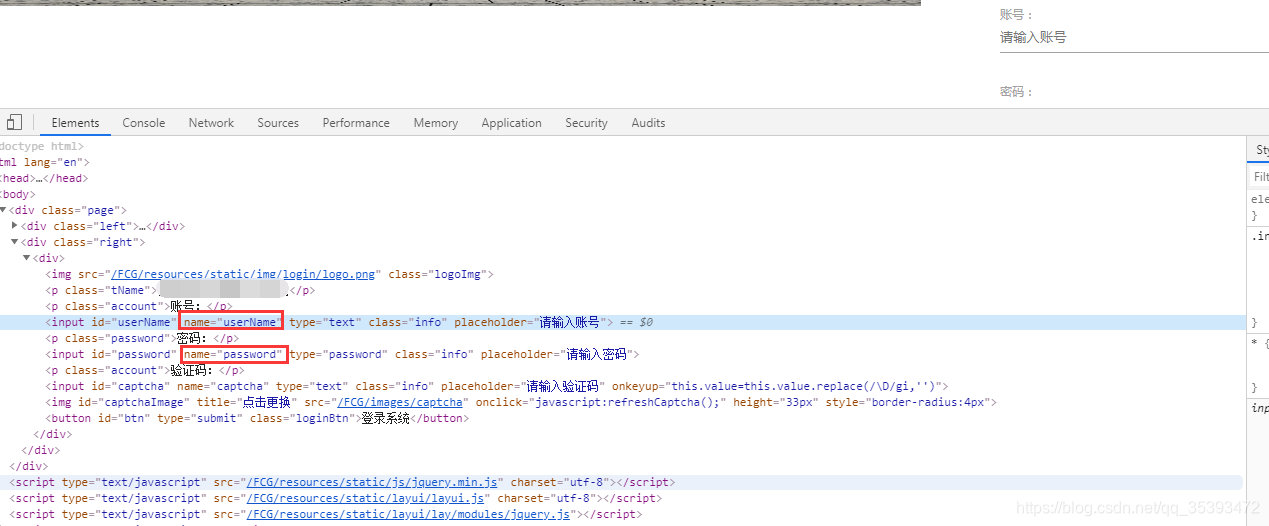Click the doctype html line
The width and height of the screenshot is (1269, 526).
coord(42,146)
